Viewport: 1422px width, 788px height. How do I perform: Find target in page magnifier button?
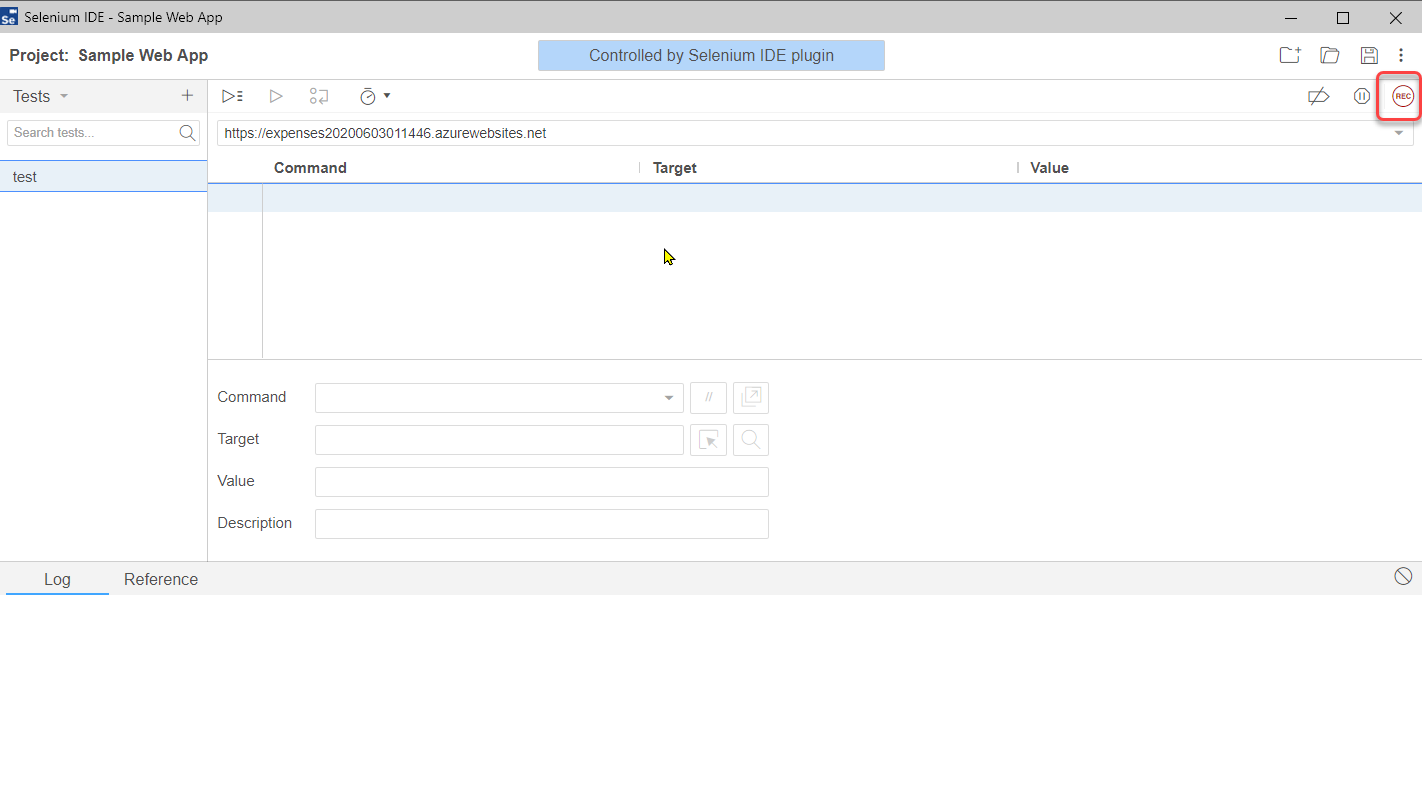click(x=751, y=440)
